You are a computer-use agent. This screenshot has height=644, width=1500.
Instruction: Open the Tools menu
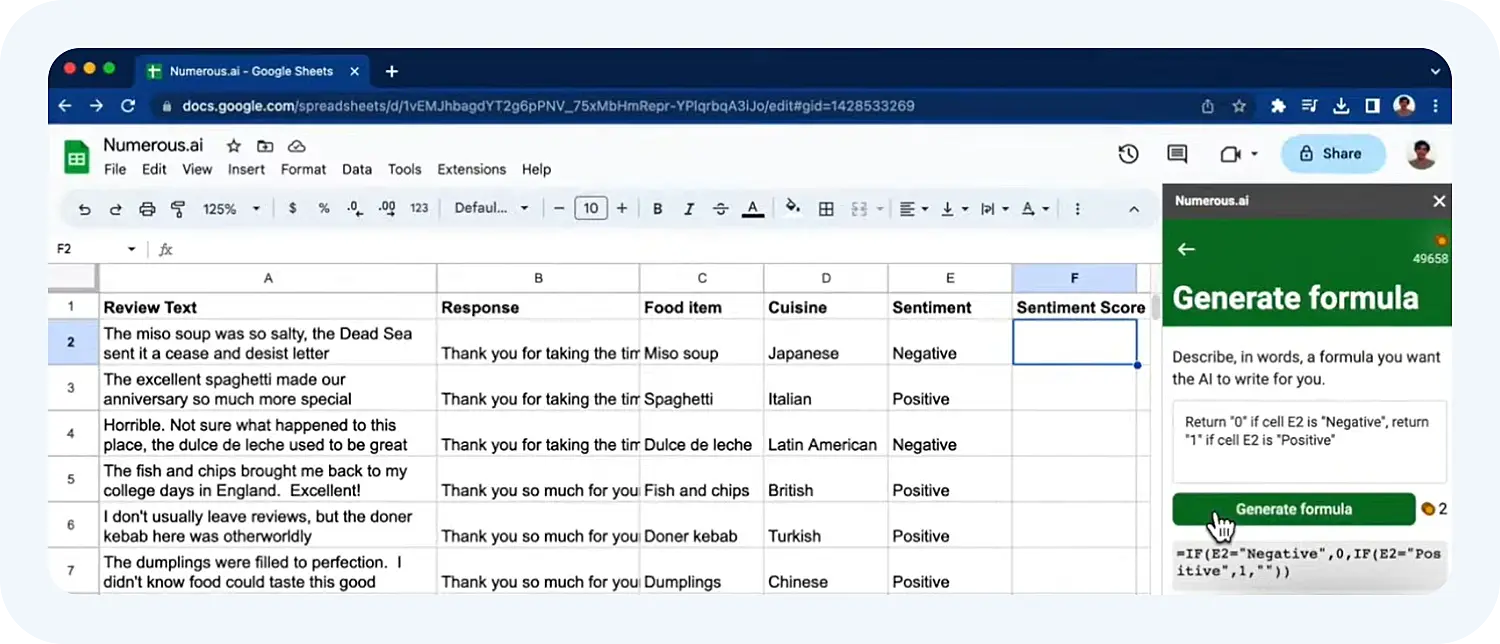coord(404,169)
